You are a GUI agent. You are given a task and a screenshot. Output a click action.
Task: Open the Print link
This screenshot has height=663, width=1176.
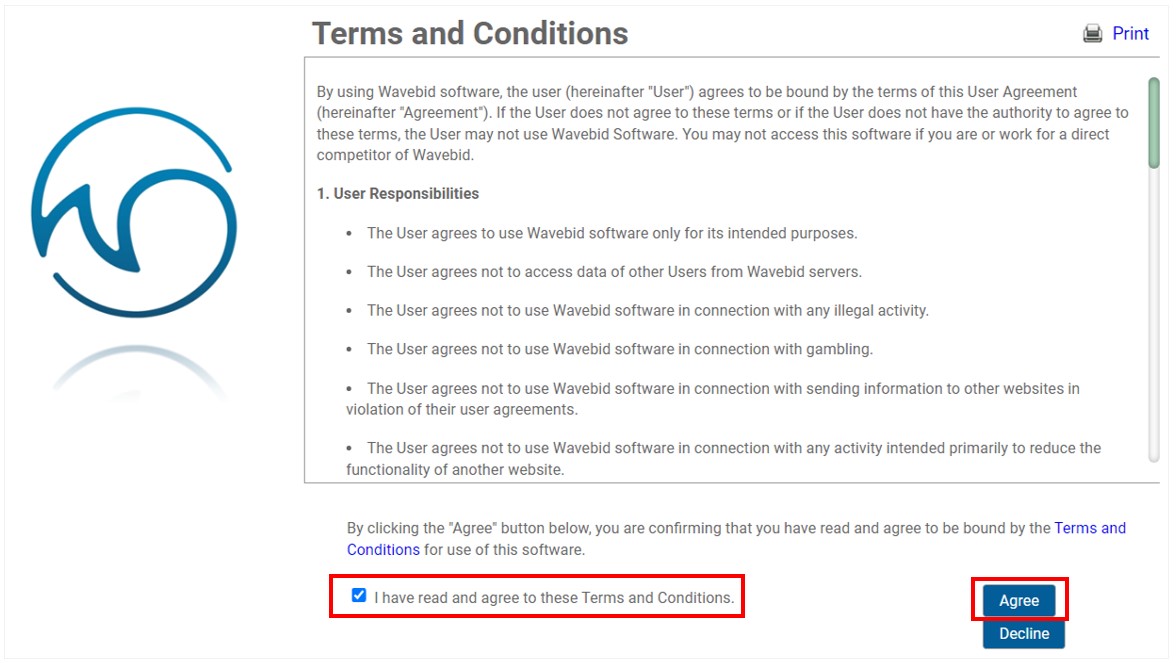click(x=1130, y=34)
